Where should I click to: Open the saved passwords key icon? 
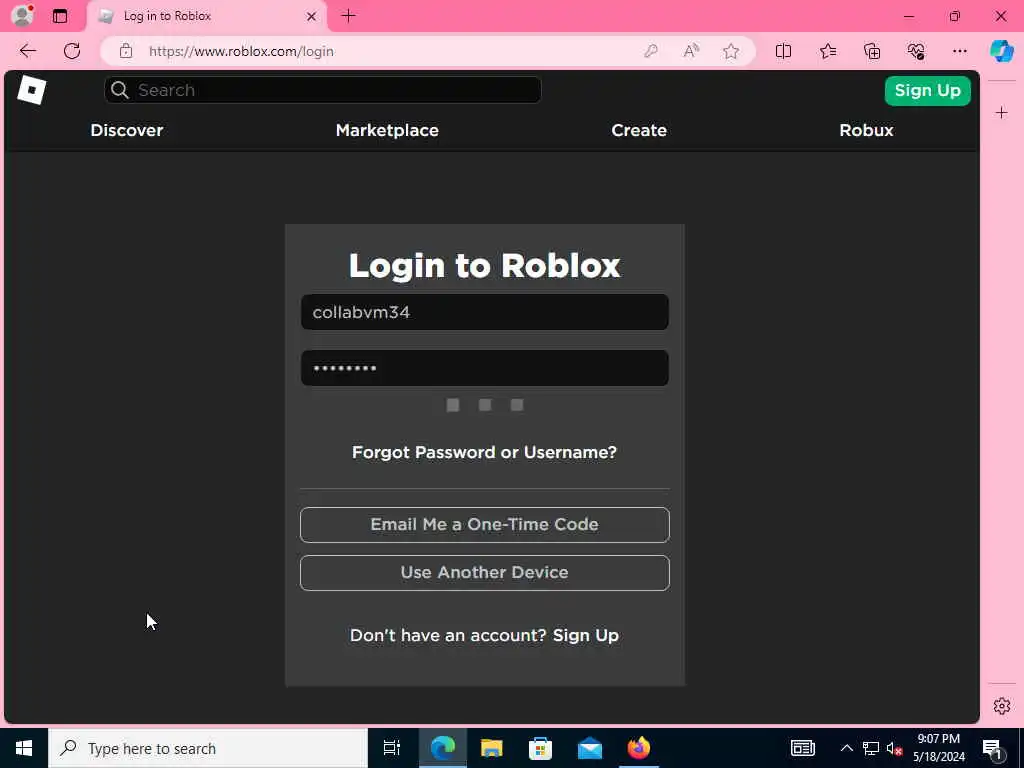[650, 51]
